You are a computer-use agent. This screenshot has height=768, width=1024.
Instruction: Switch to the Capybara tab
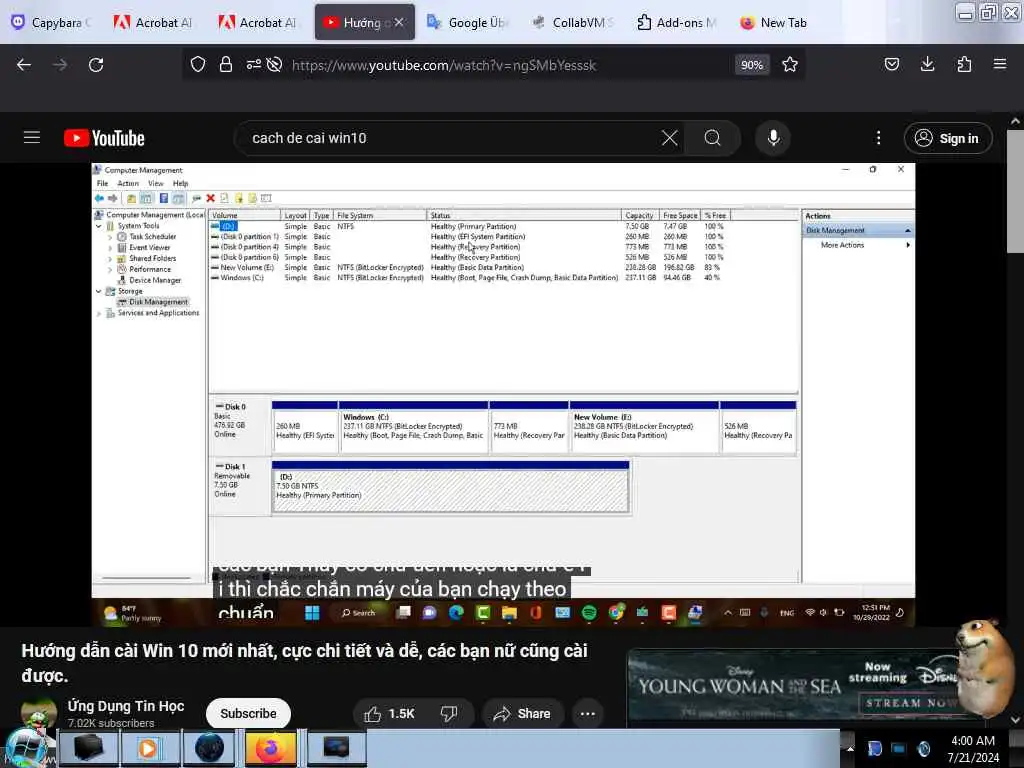51,22
